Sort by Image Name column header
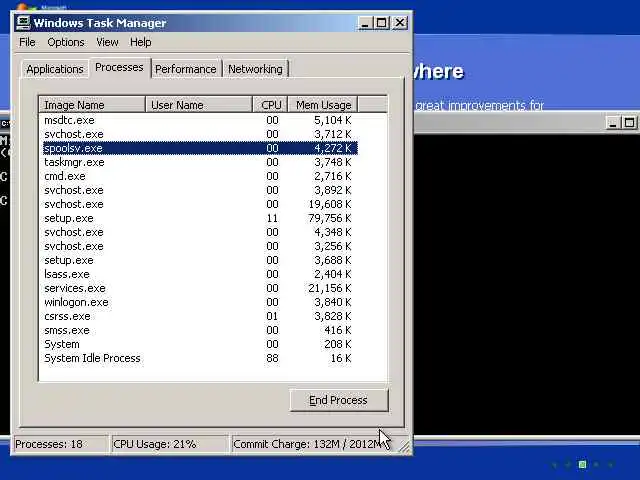 point(92,105)
